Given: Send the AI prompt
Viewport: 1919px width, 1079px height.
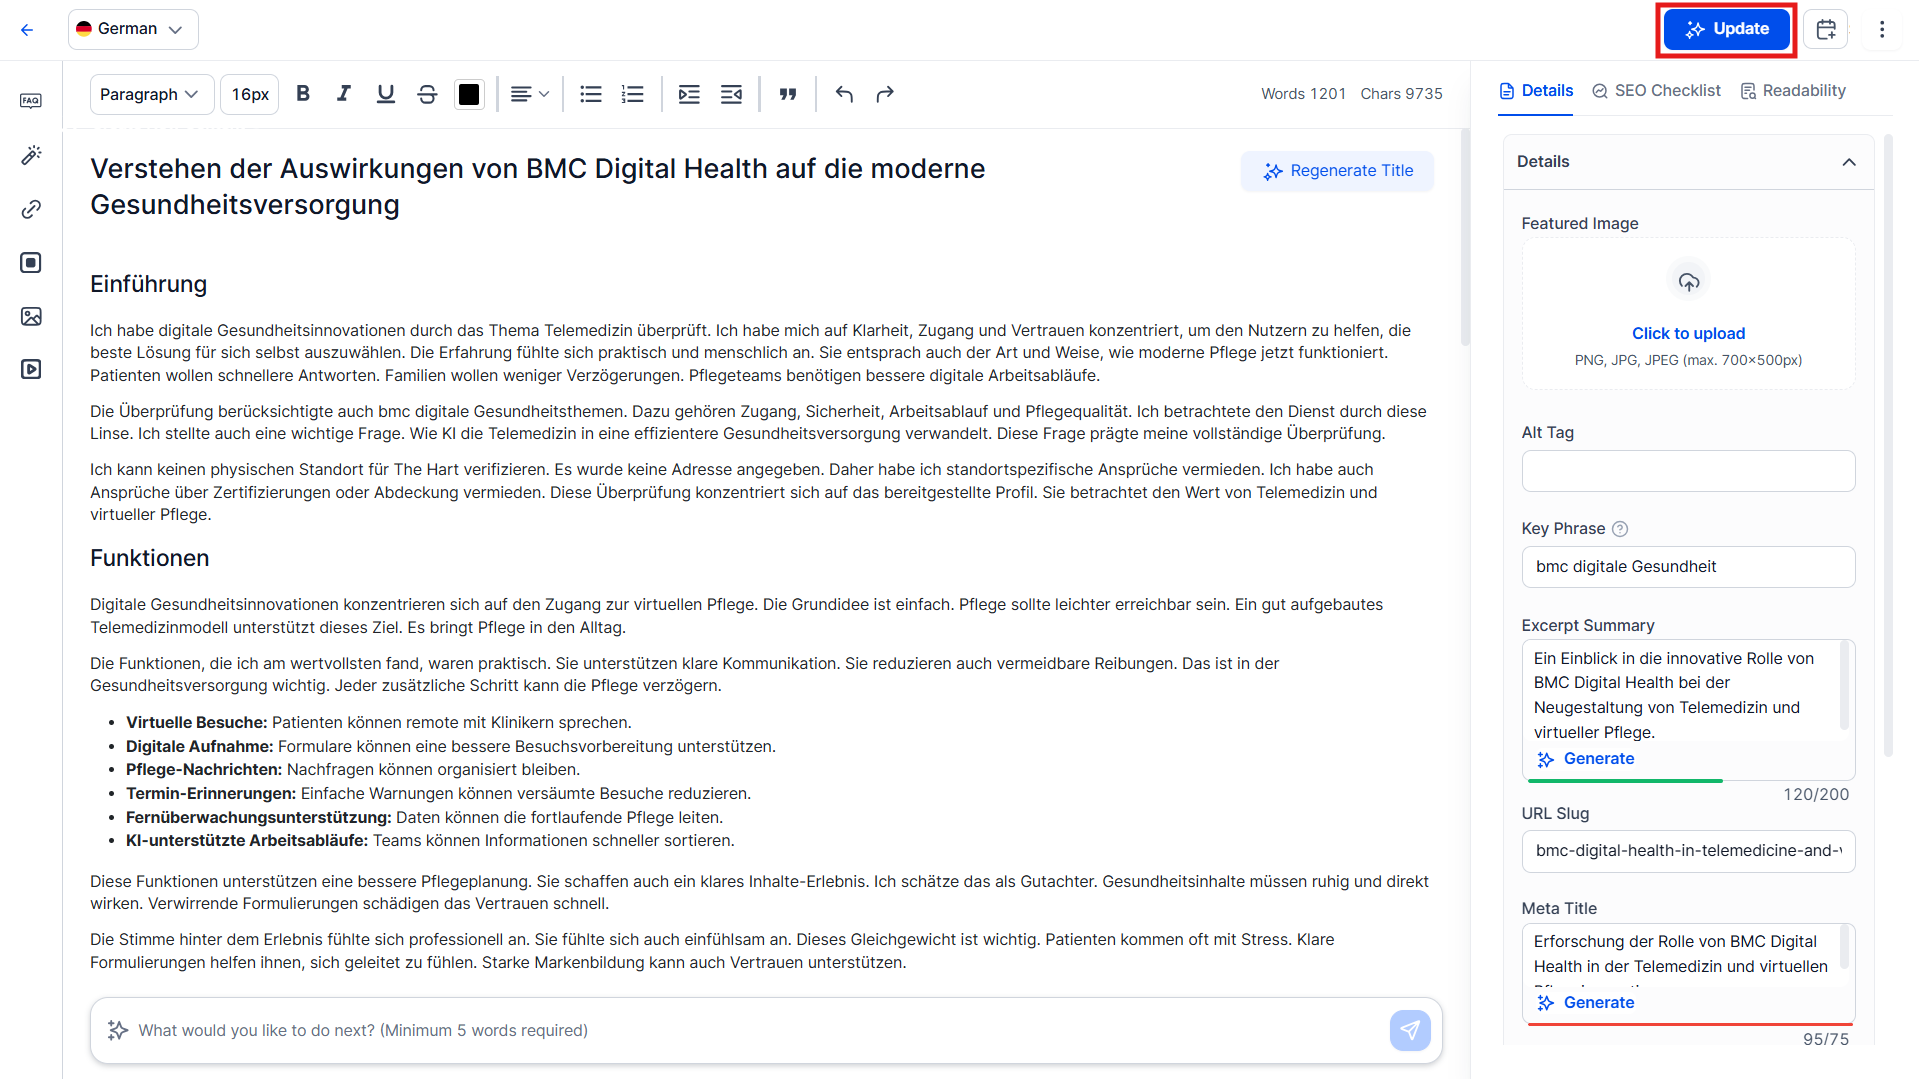Looking at the screenshot, I should click(x=1410, y=1030).
